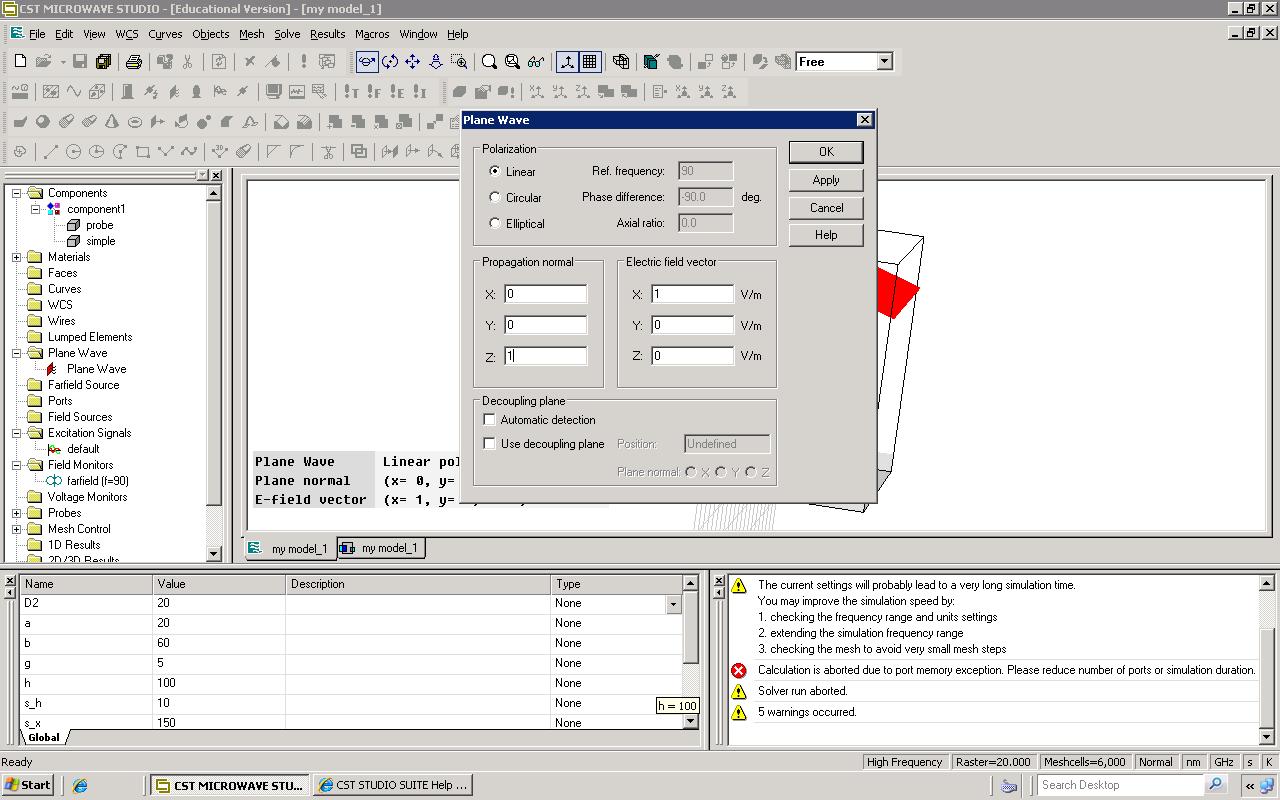Image resolution: width=1280 pixels, height=800 pixels.
Task: Enable Automatic detection checkbox
Action: tap(490, 420)
